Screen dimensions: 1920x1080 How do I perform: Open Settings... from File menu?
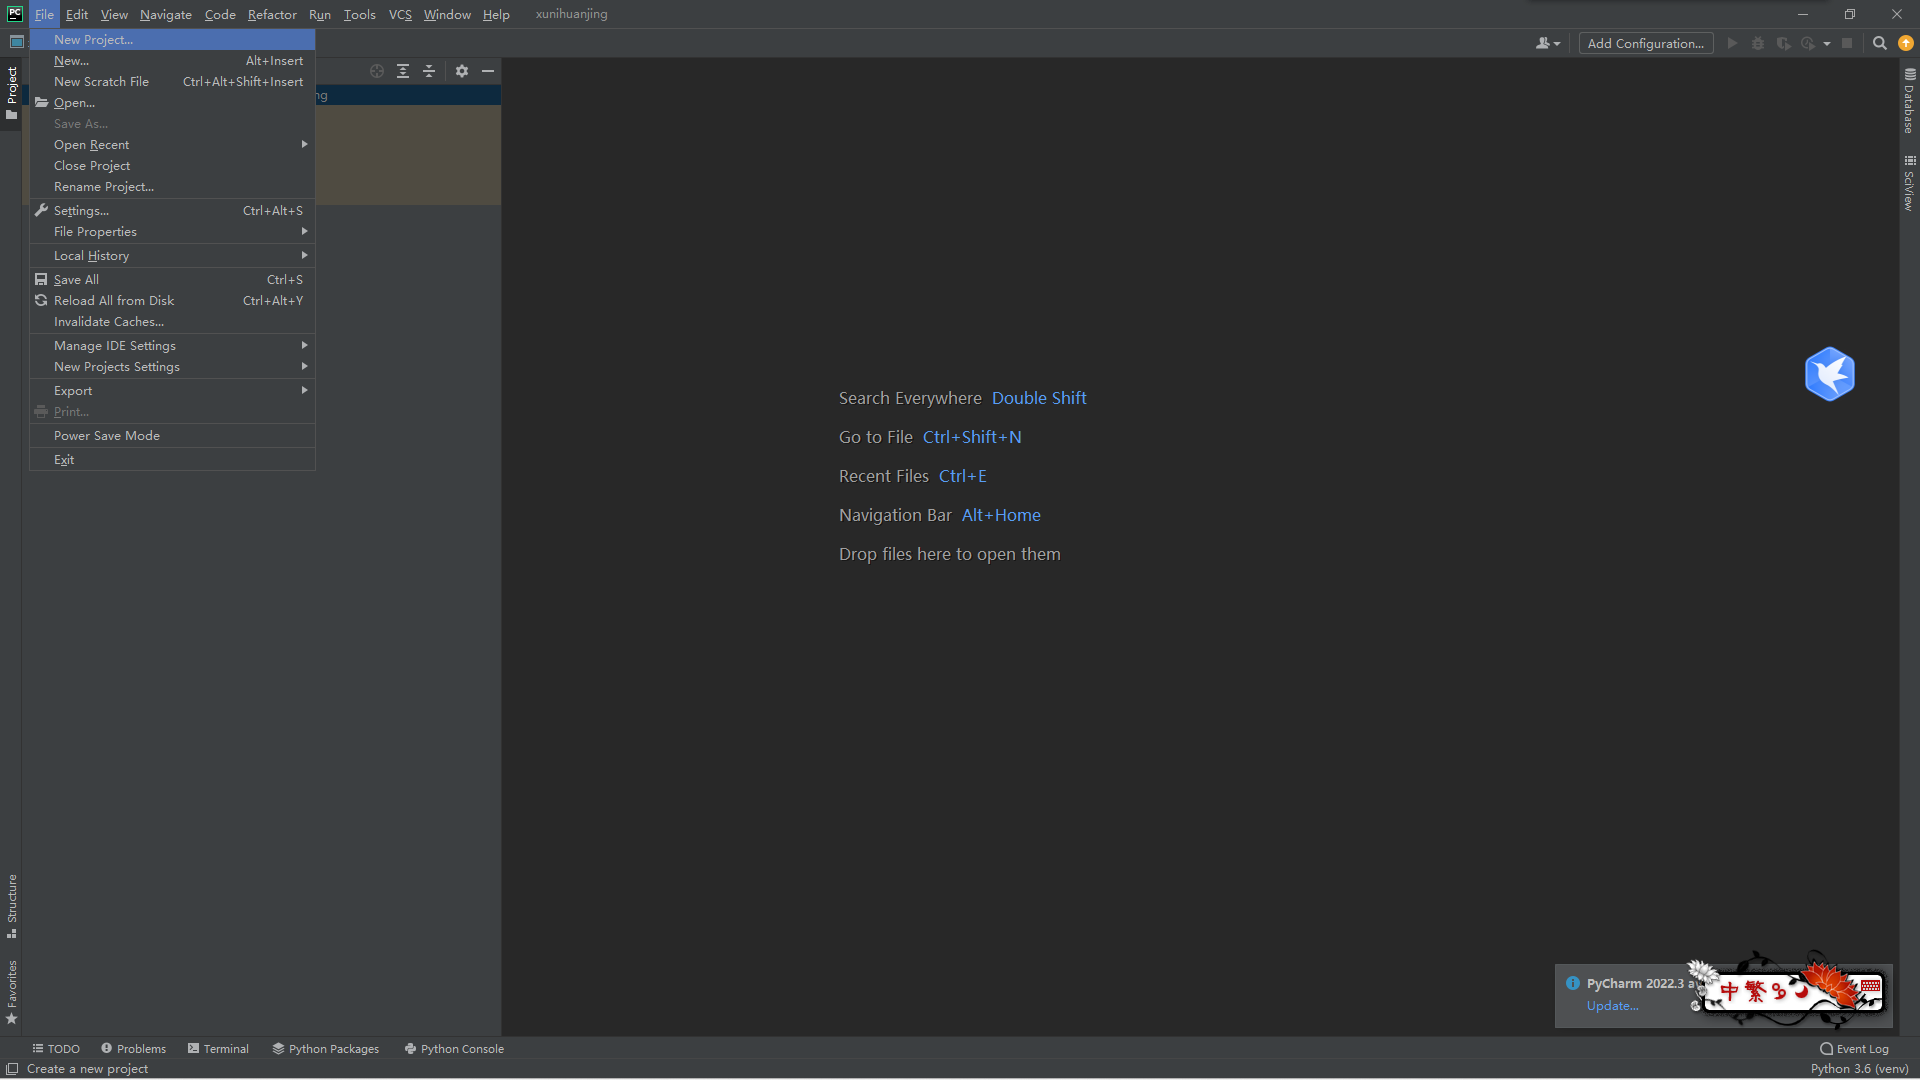172,211
